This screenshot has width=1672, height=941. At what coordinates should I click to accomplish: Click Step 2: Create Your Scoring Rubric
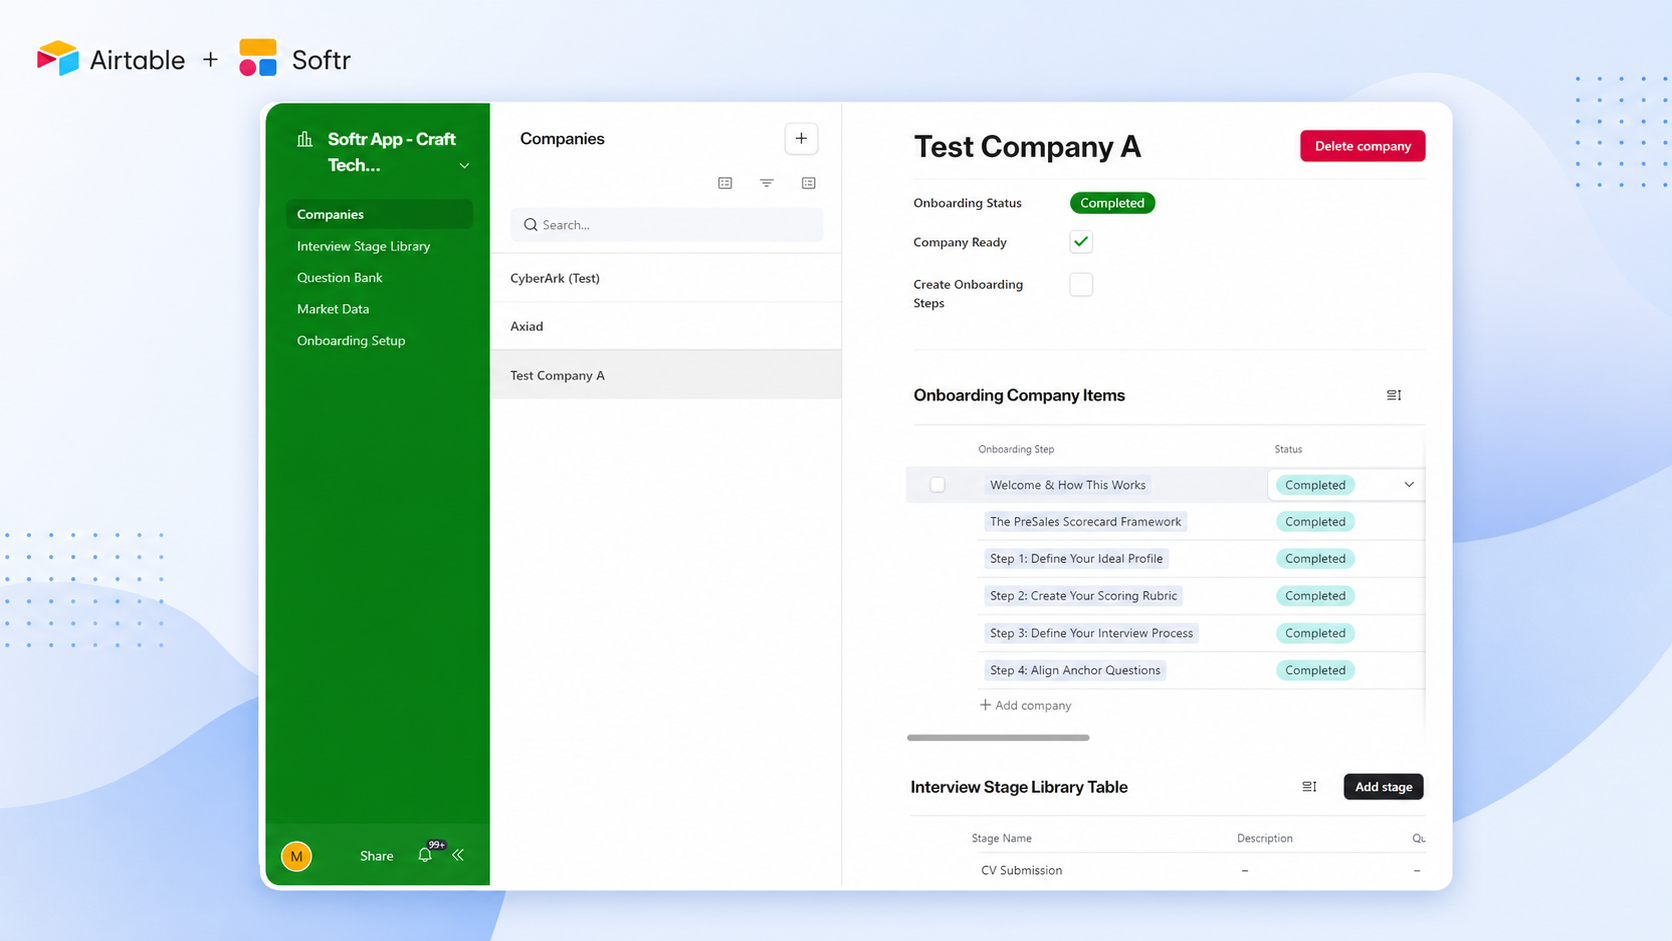pyautogui.click(x=1083, y=596)
